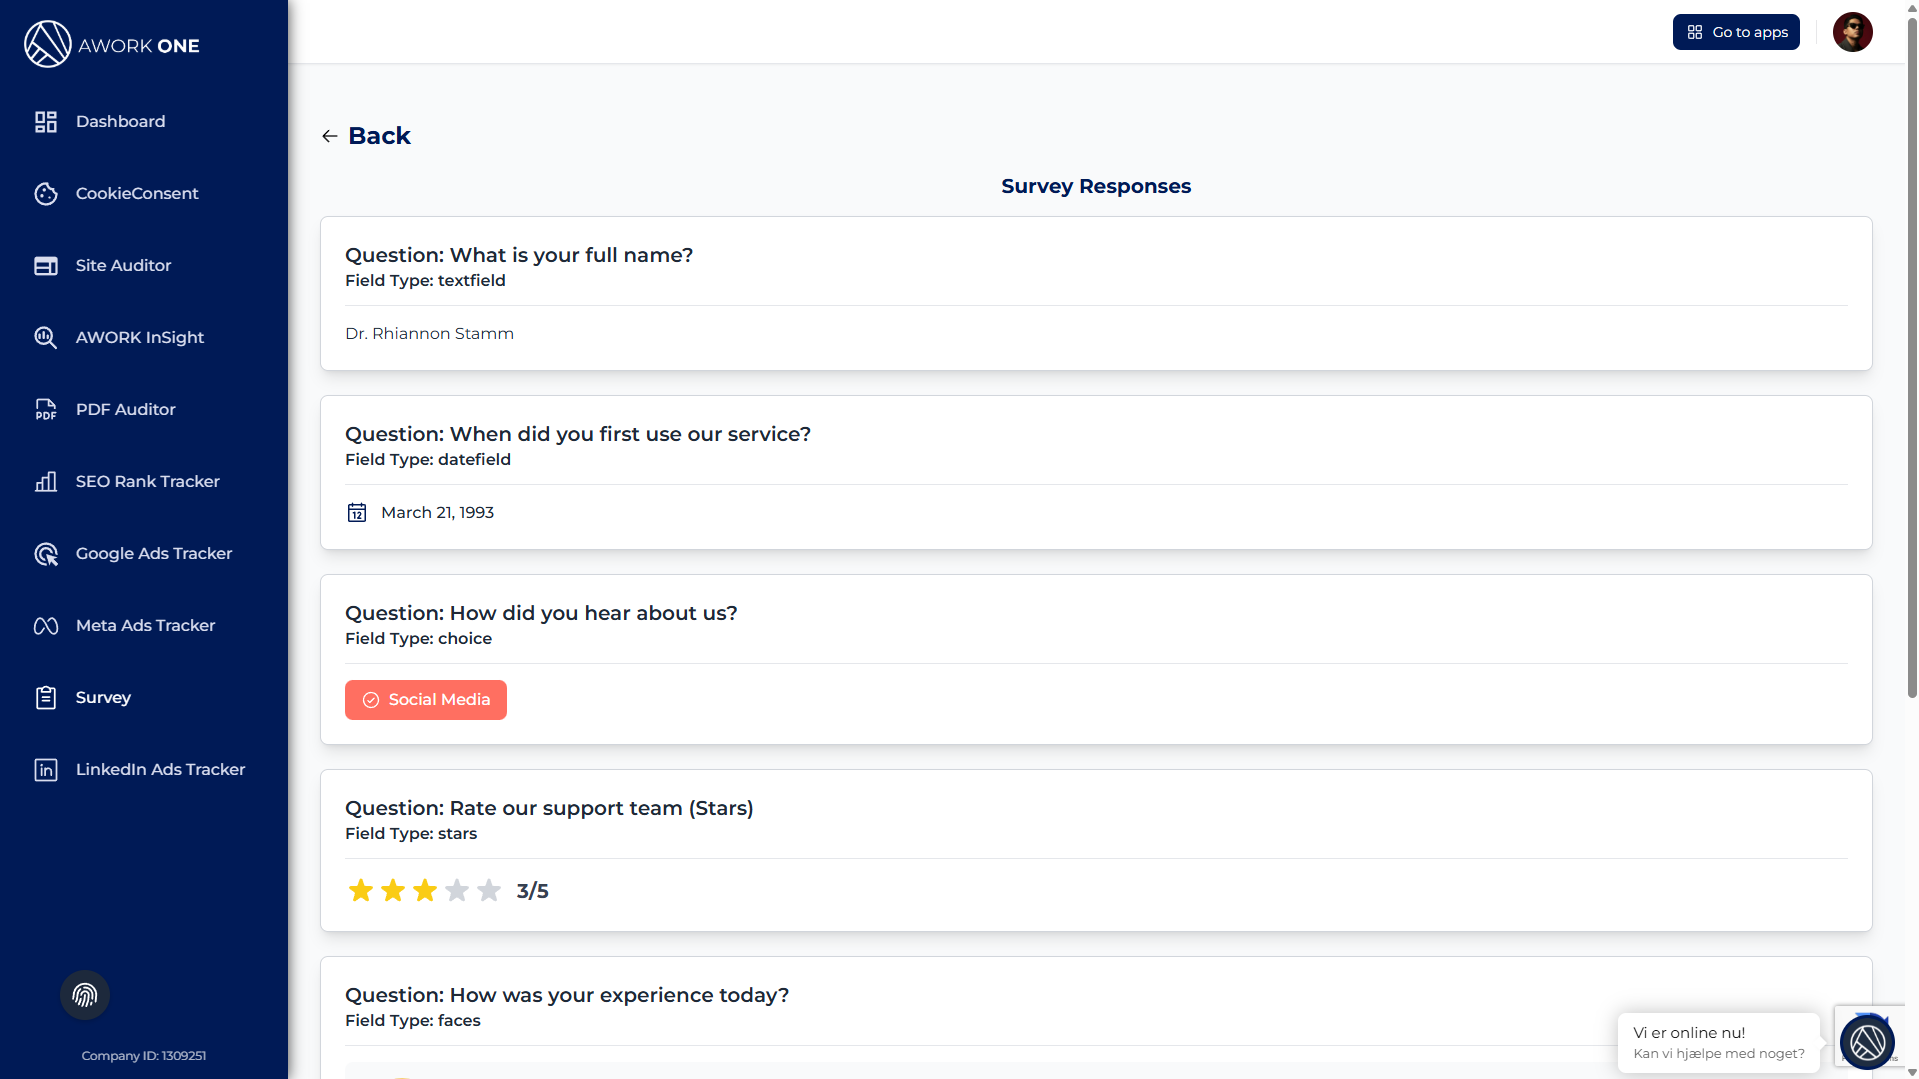Select the Site Auditor icon

[x=46, y=266]
